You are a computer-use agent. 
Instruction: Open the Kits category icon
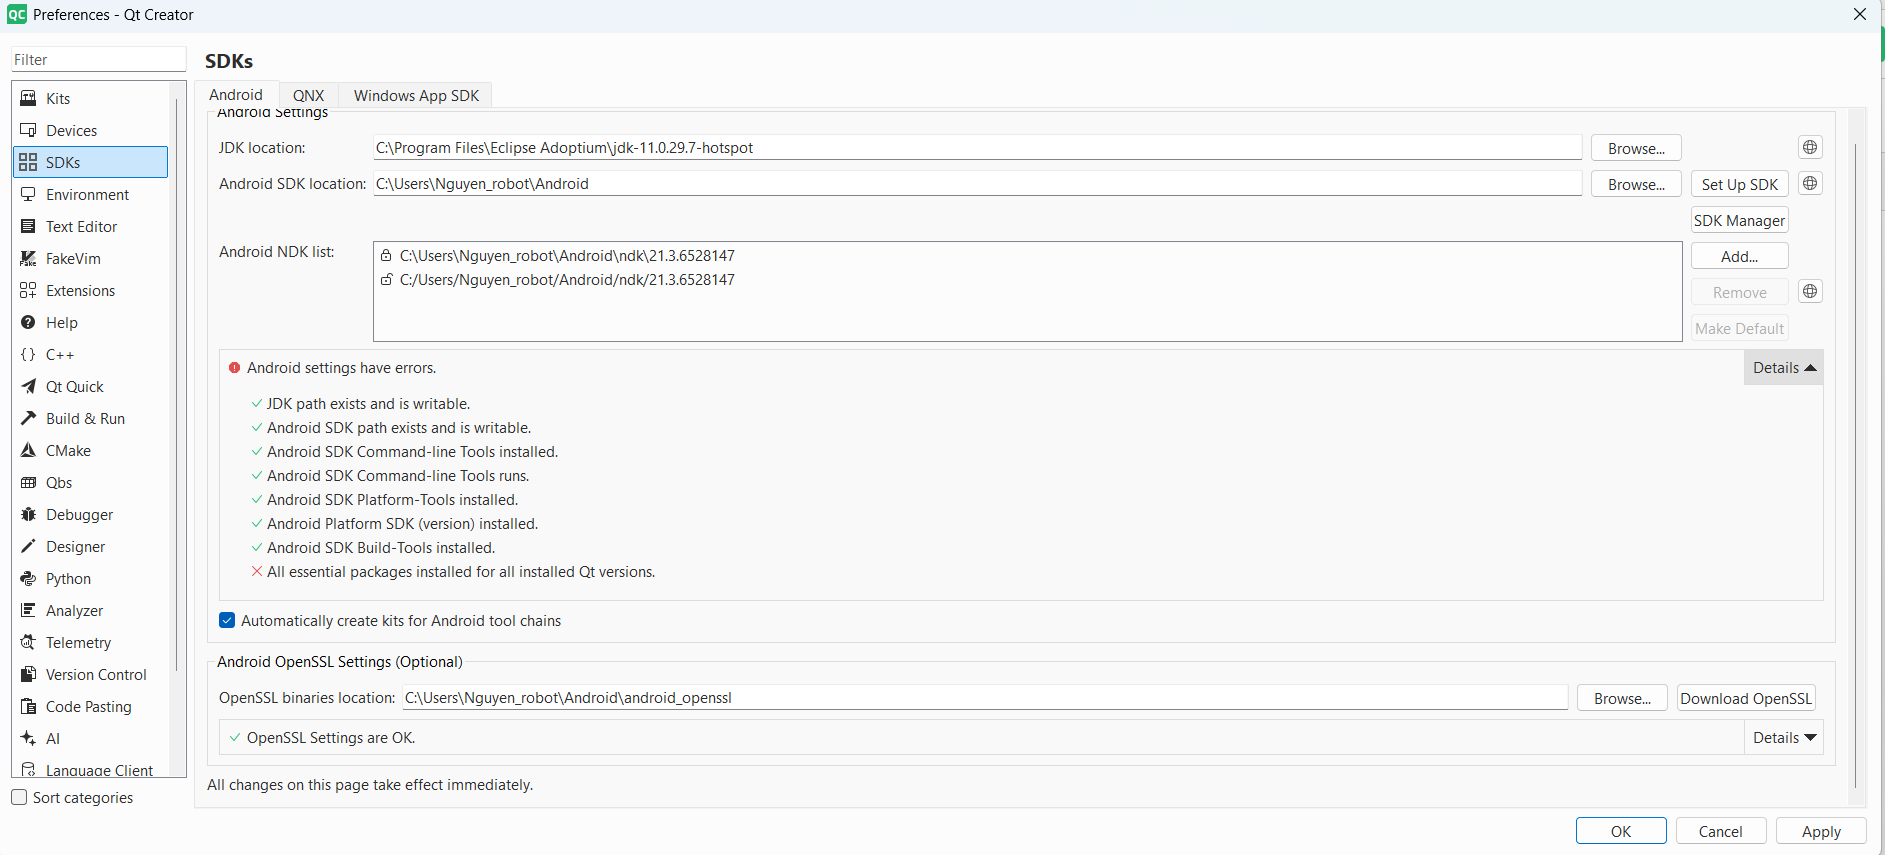28,98
